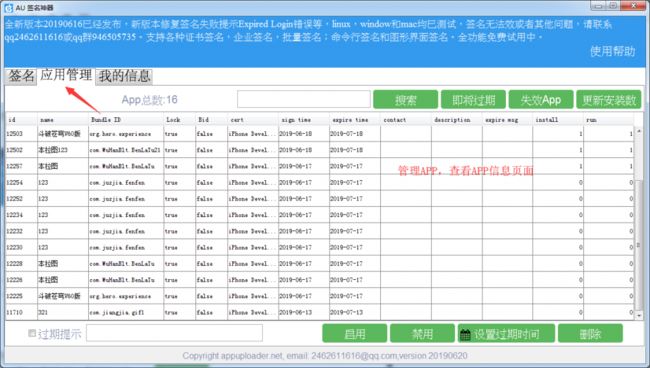The image size is (650, 368).
Task: Click 更新安装数 button
Action: 609,99
